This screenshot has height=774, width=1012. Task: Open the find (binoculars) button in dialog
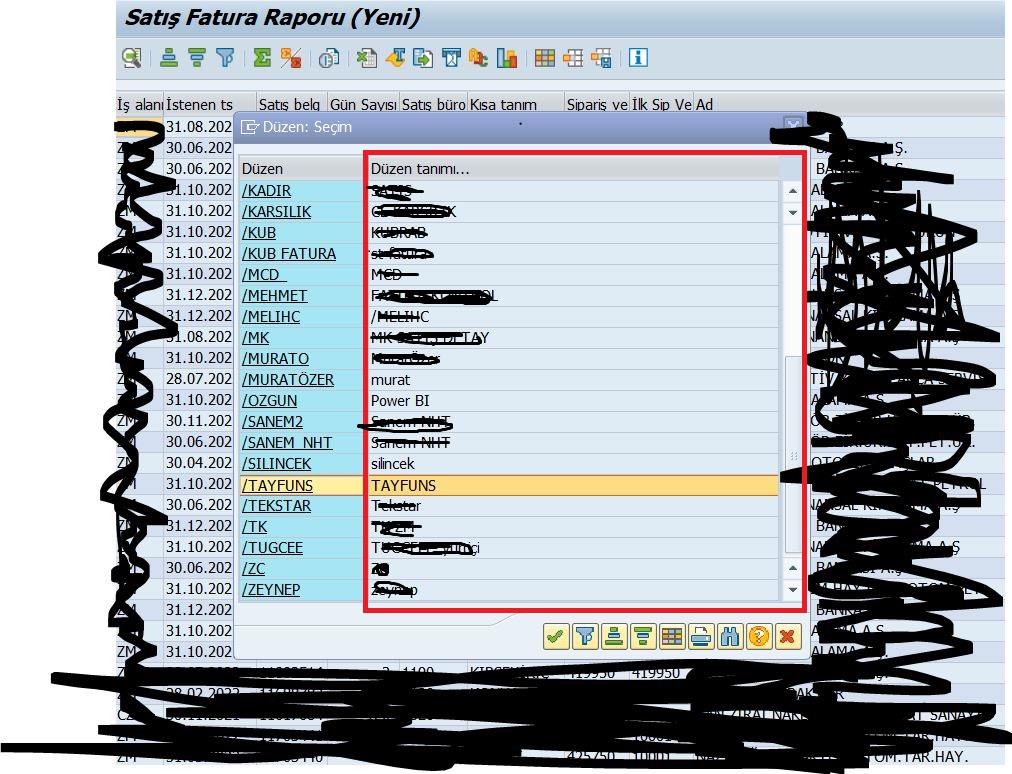(x=730, y=637)
